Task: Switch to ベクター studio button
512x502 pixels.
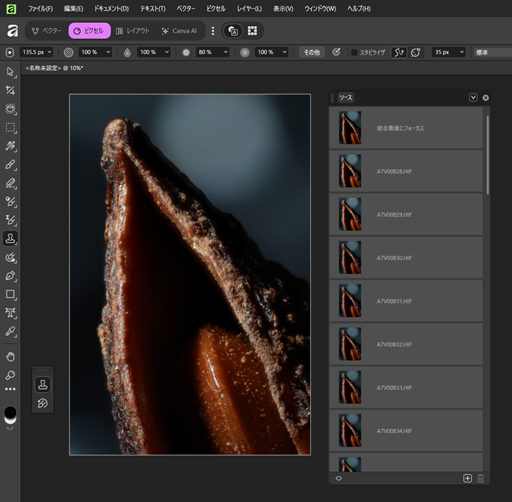Action: point(46,31)
